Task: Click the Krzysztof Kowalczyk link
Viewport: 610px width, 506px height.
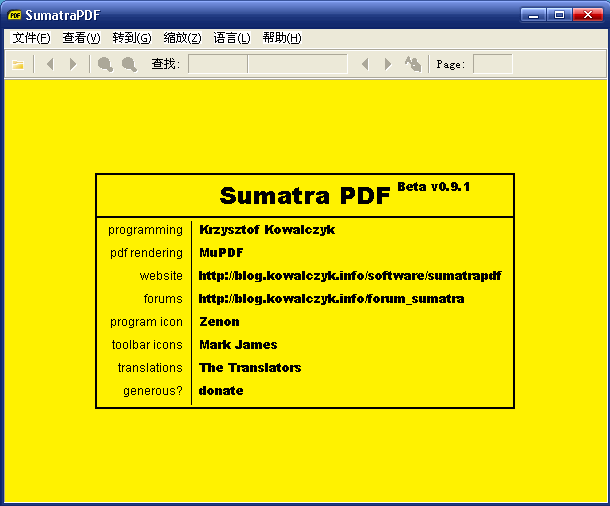Action: tap(267, 230)
